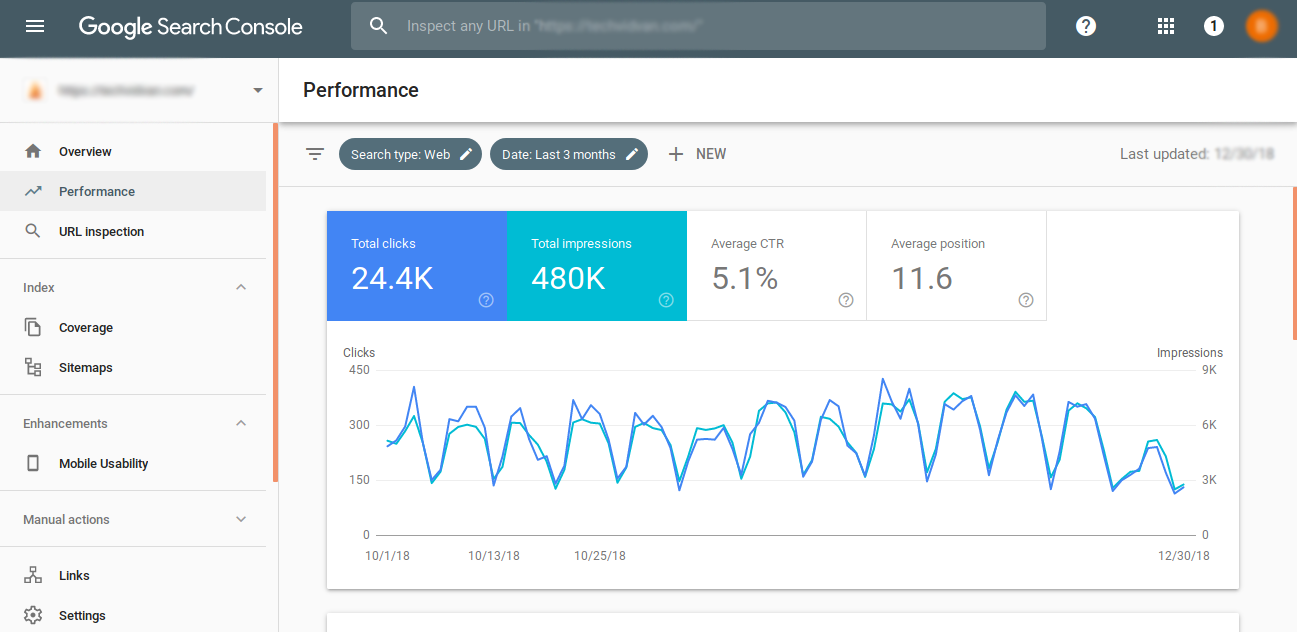Image resolution: width=1297 pixels, height=632 pixels.
Task: Edit the Search type: Web pencil icon
Action: pos(466,154)
